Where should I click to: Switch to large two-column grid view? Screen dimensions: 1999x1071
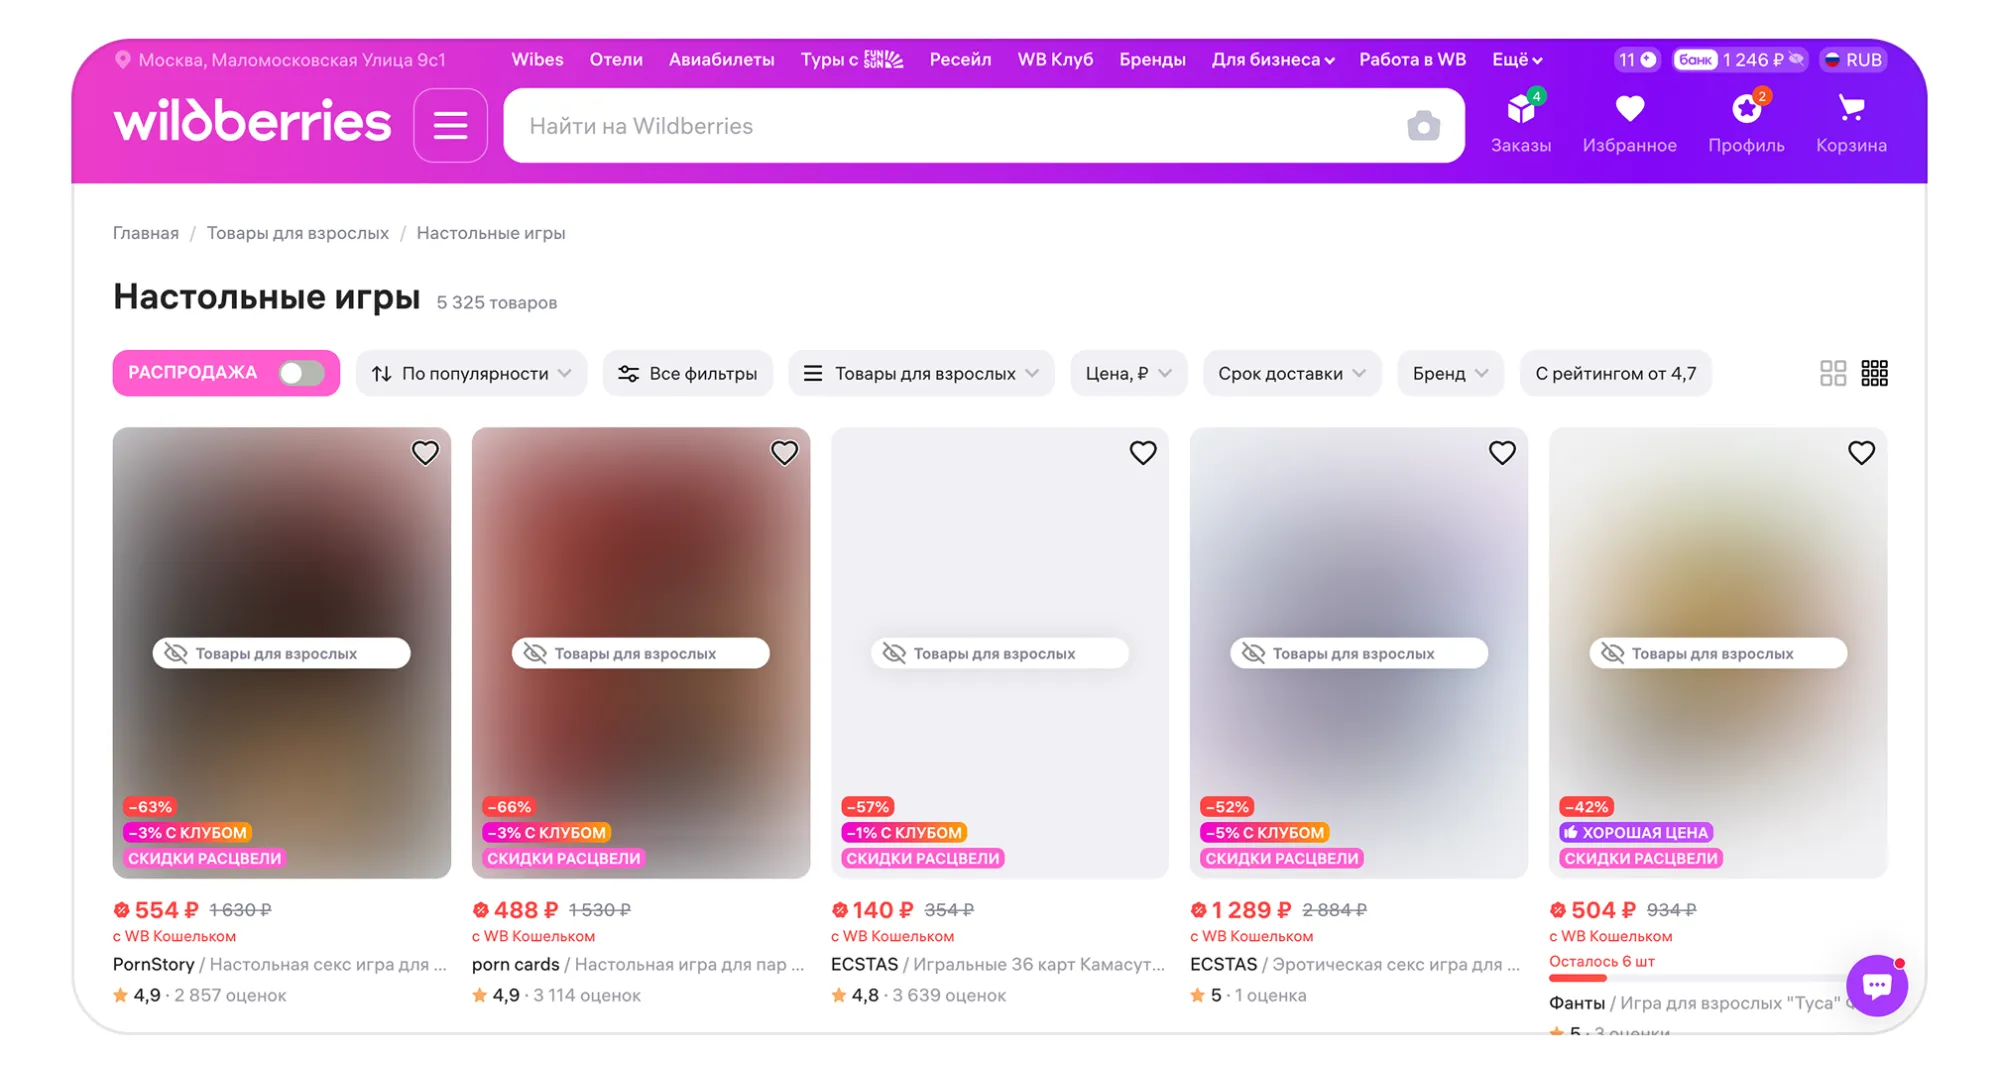click(x=1832, y=373)
